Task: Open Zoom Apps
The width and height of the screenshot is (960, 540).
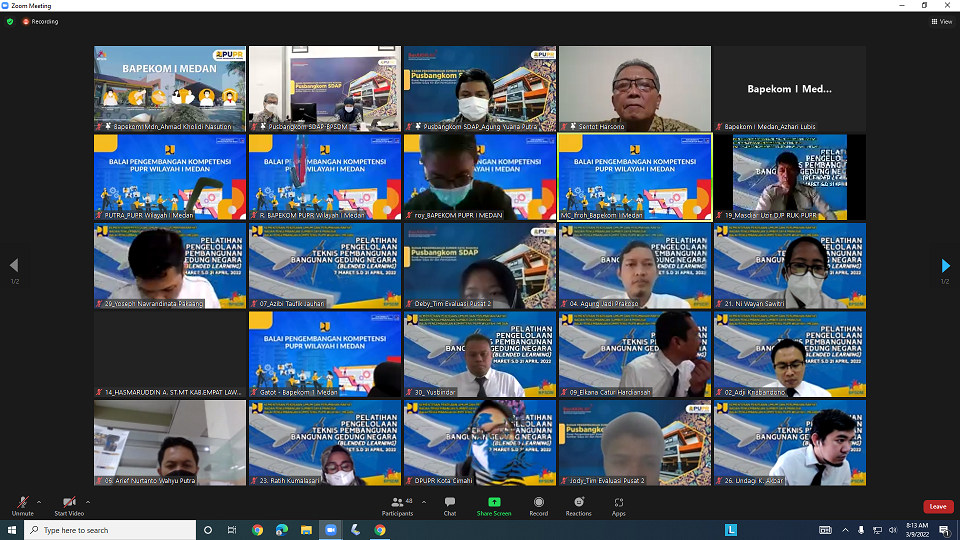Action: (x=618, y=506)
